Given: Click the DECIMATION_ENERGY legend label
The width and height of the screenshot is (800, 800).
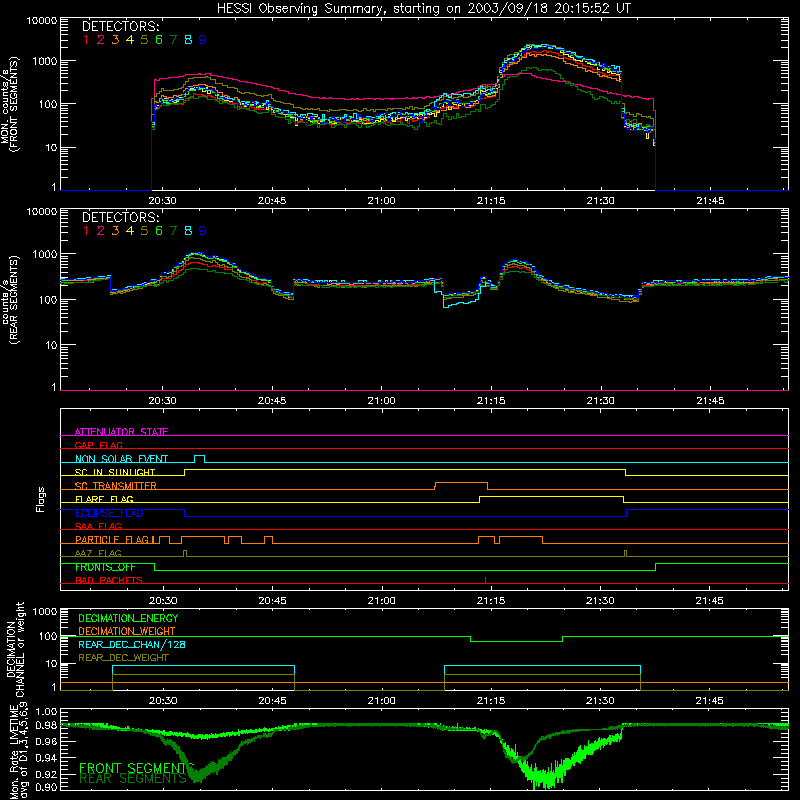Looking at the screenshot, I should coord(128,618).
